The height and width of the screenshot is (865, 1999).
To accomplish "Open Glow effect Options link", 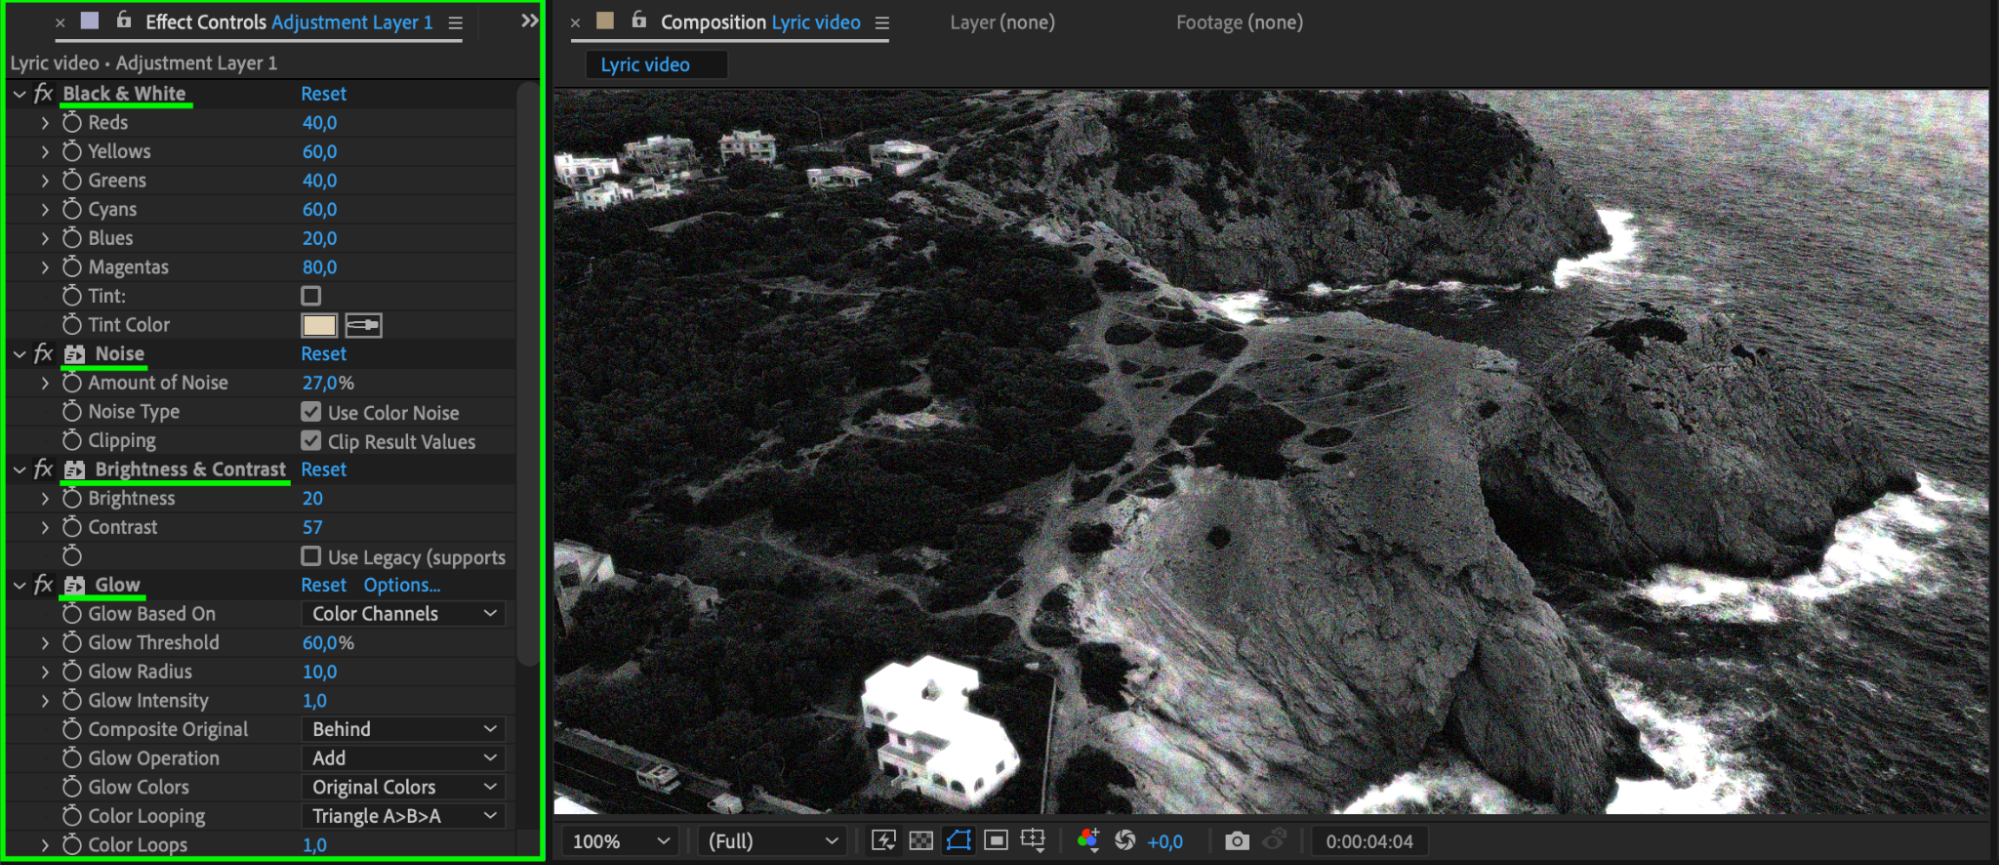I will point(401,585).
